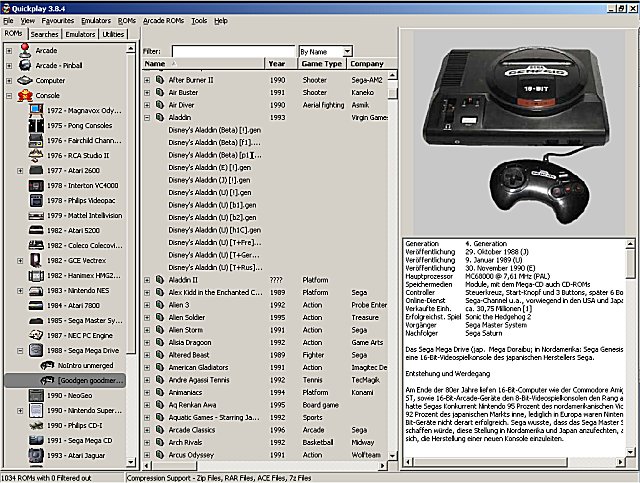Click the After Burner II ROM icon

[159, 79]
